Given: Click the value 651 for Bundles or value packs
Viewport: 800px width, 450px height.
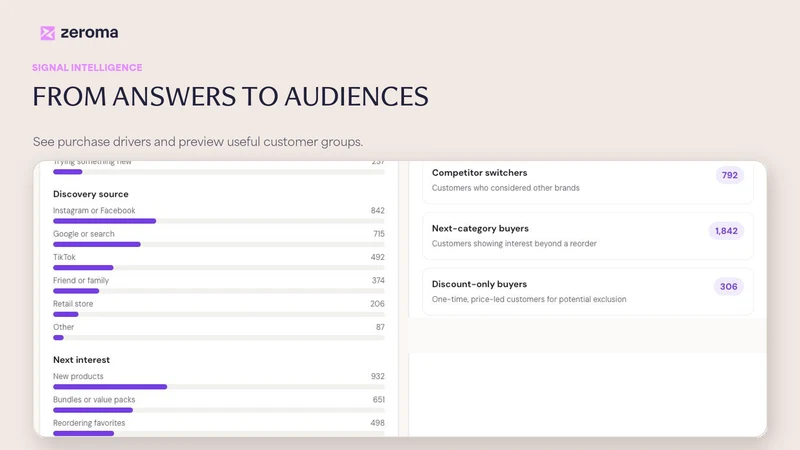Looking at the screenshot, I should click(x=379, y=399).
